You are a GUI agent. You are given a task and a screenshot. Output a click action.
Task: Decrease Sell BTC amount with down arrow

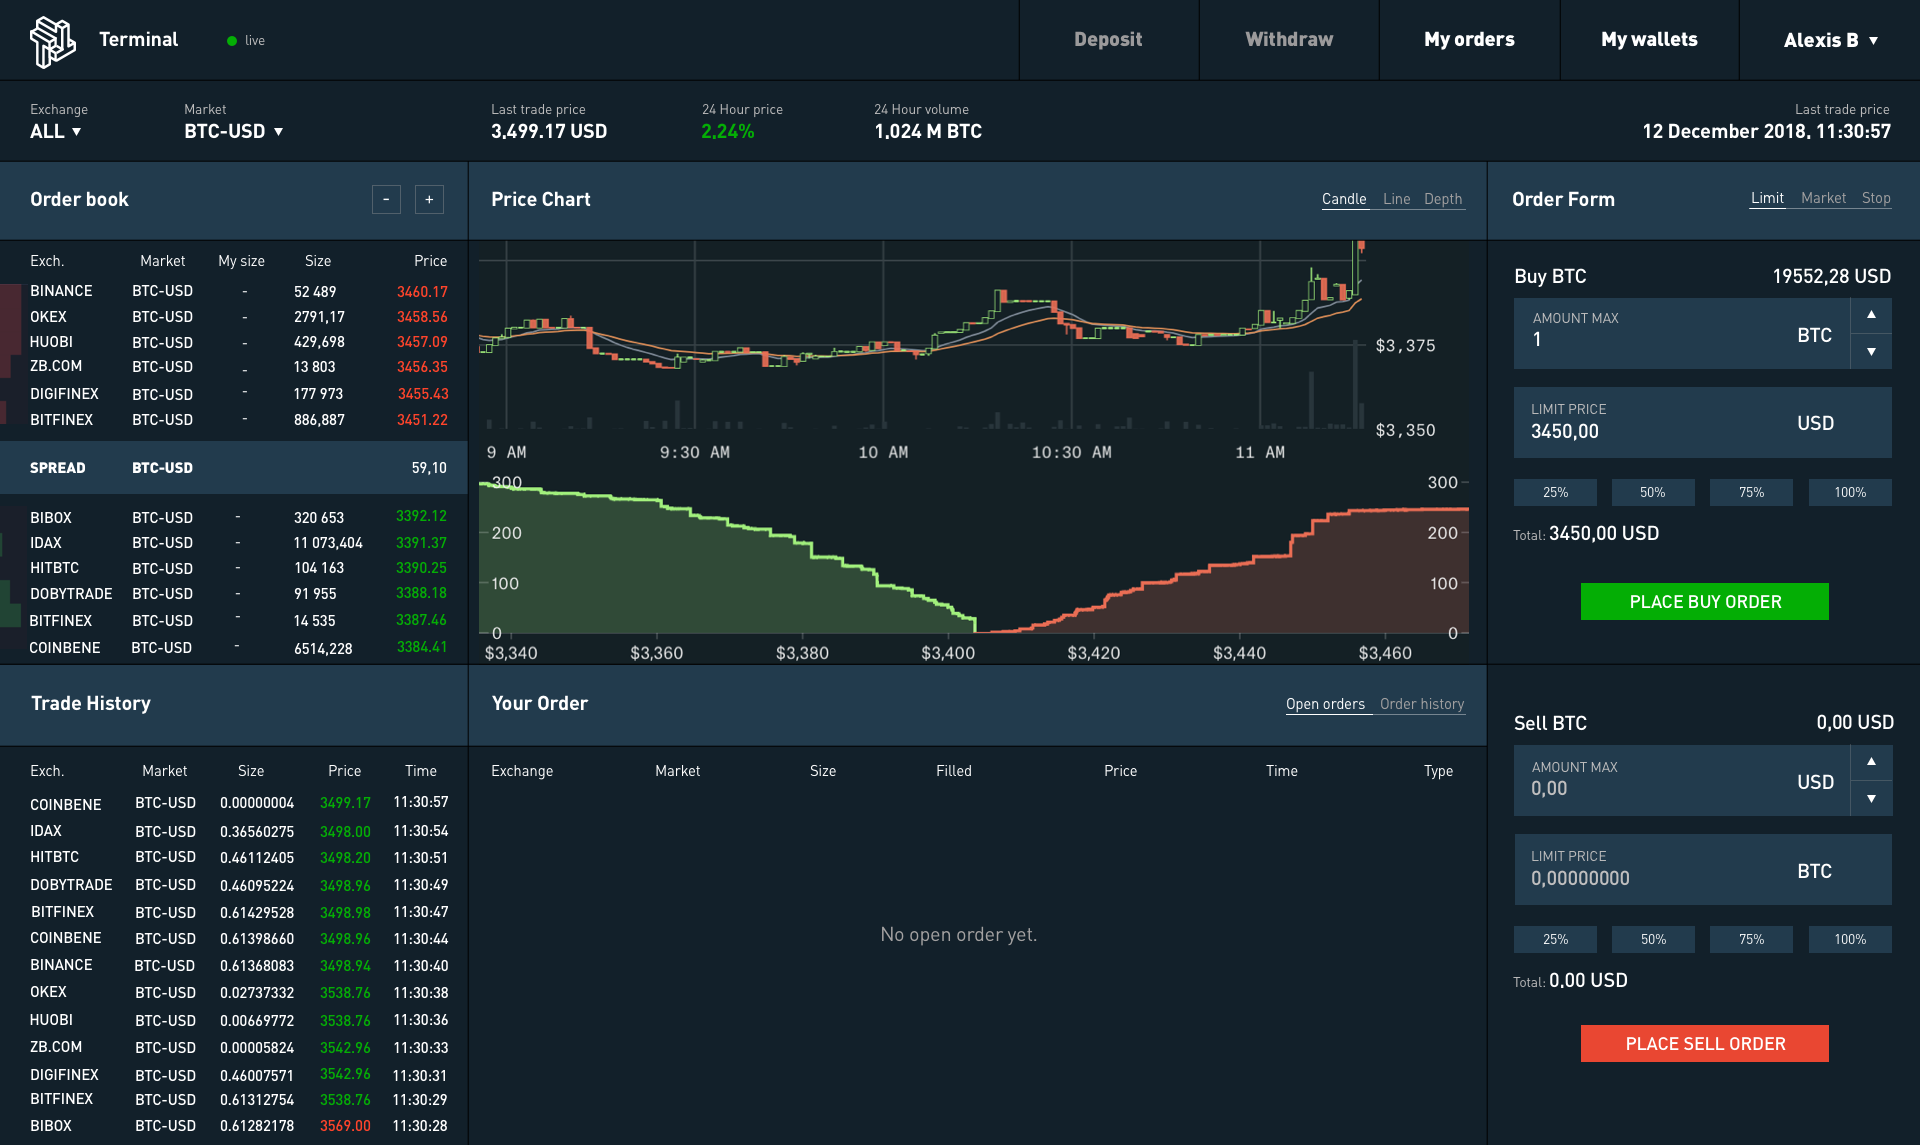(x=1871, y=799)
